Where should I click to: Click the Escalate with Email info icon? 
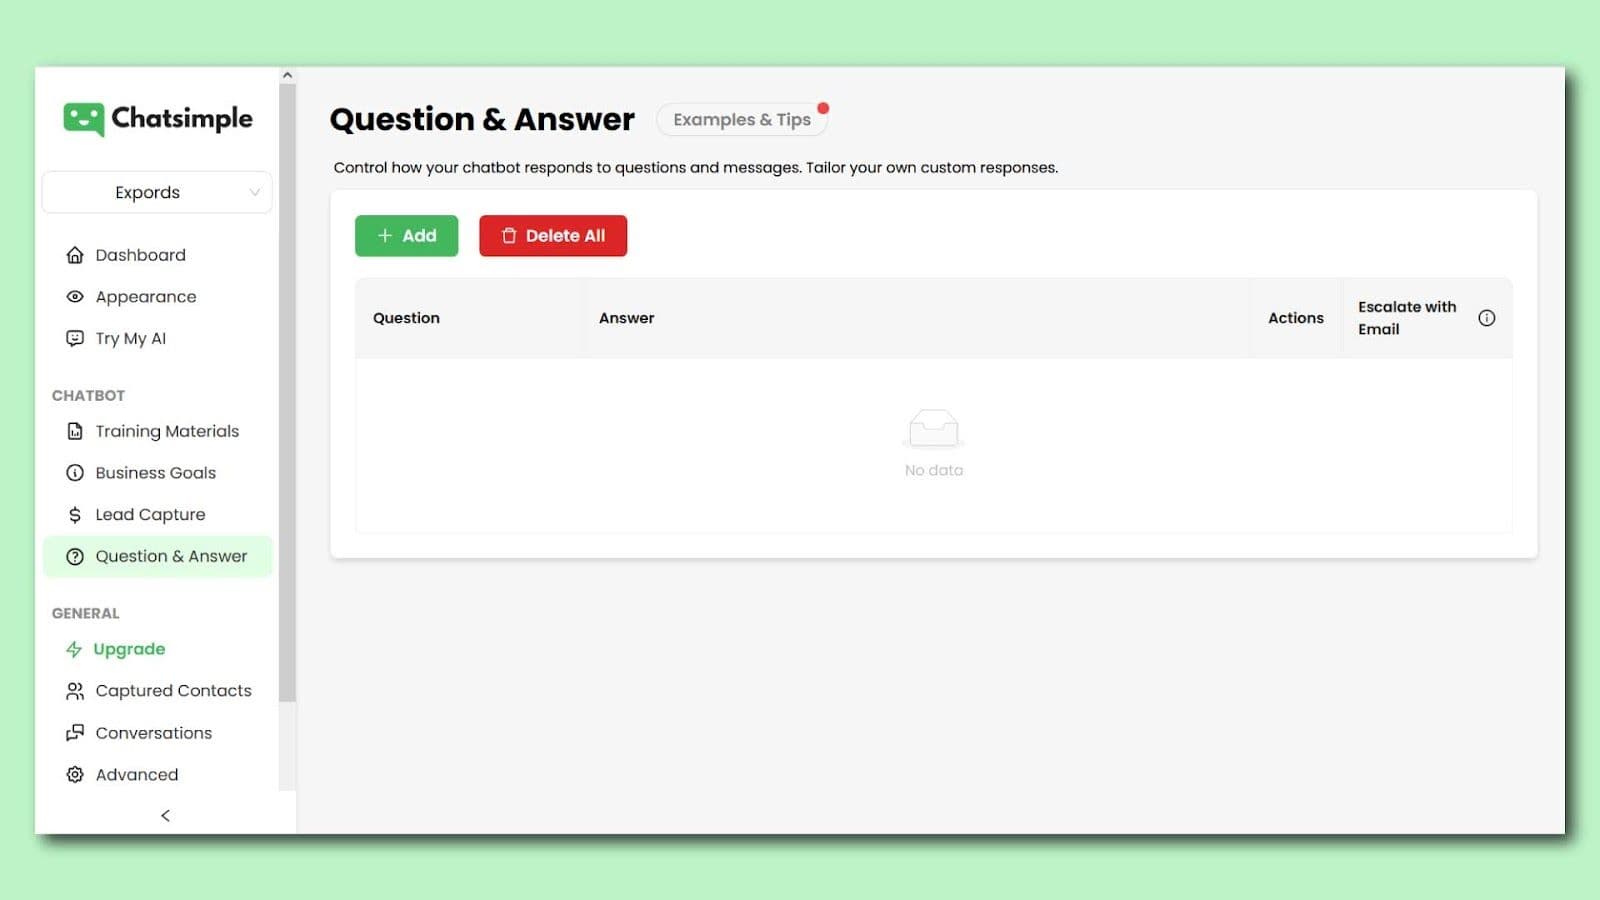pos(1487,318)
